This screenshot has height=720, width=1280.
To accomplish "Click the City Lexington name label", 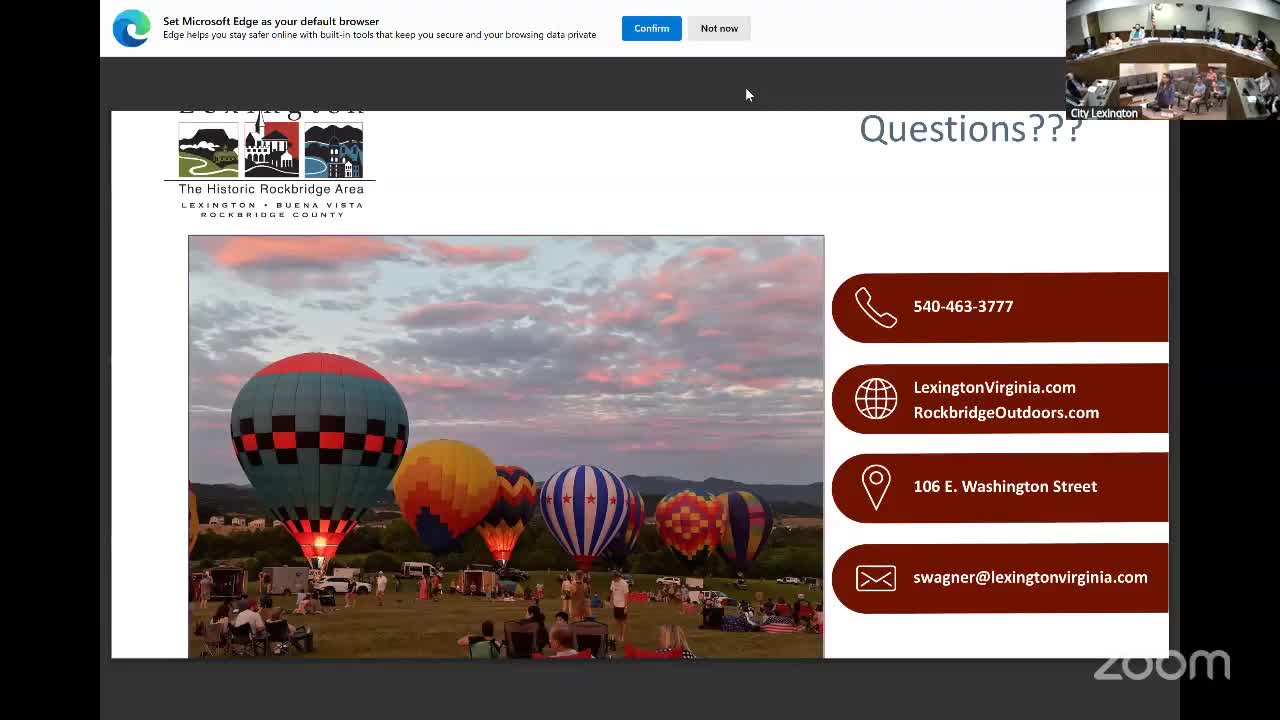I will [x=1104, y=113].
